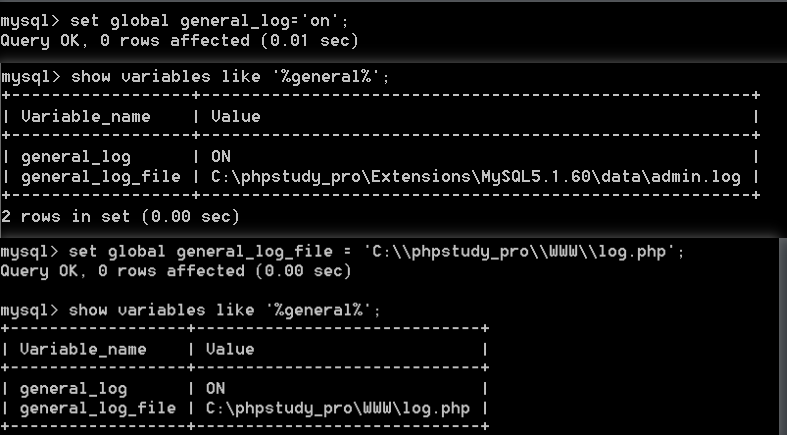Click the Variable_name header in first table
Screen dimensions: 787x435
[x=86, y=117]
